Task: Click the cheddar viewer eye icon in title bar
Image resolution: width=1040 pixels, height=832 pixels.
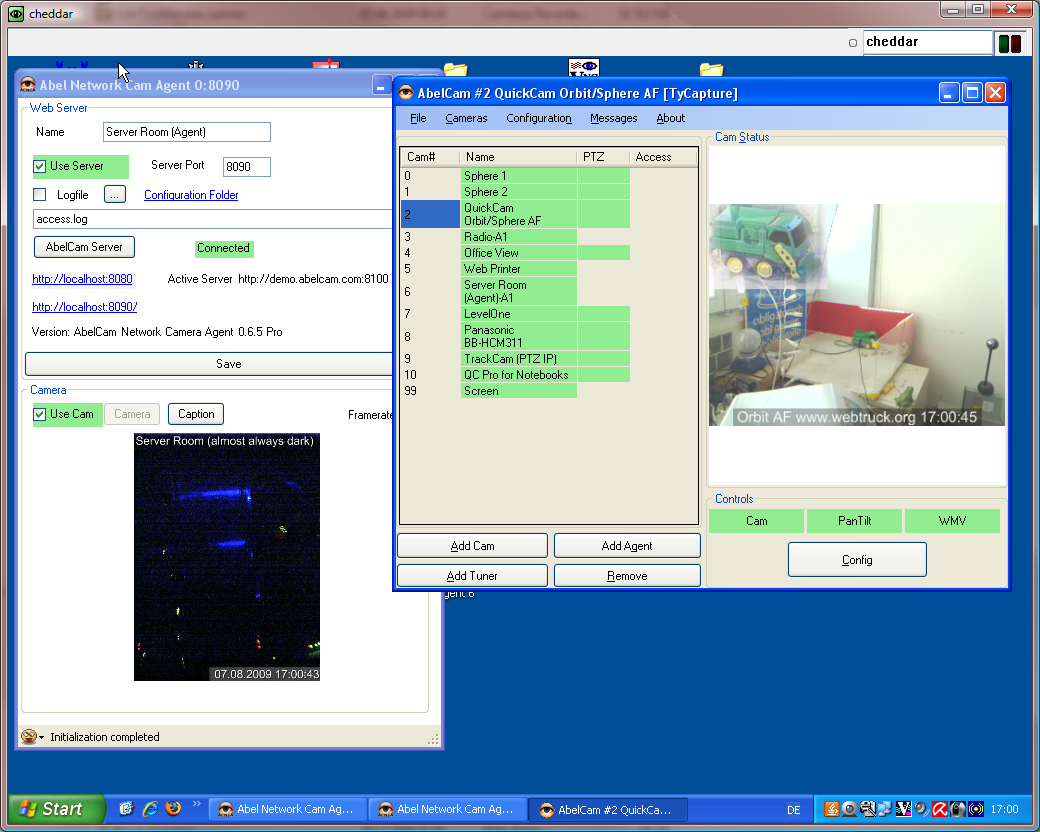Action: coord(16,13)
